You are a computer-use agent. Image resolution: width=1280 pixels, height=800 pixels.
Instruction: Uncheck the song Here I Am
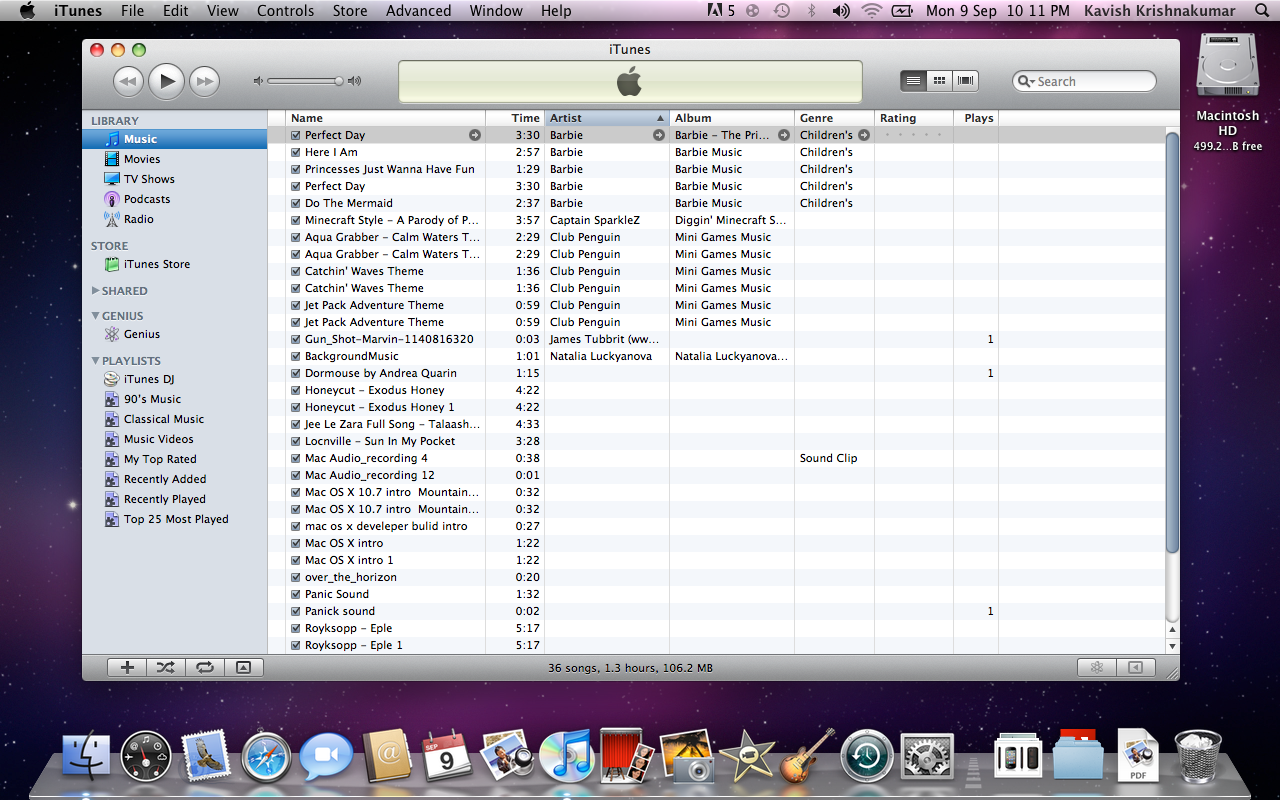[295, 152]
